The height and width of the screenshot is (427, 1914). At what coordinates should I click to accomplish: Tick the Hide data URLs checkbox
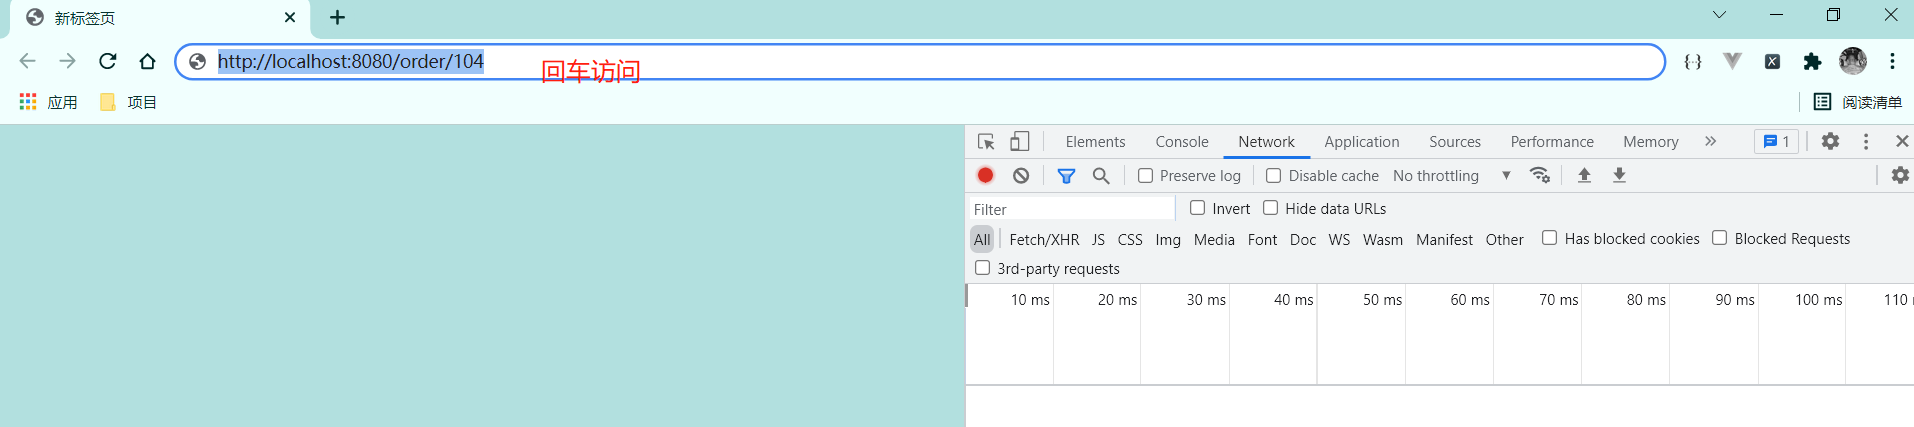coord(1271,208)
